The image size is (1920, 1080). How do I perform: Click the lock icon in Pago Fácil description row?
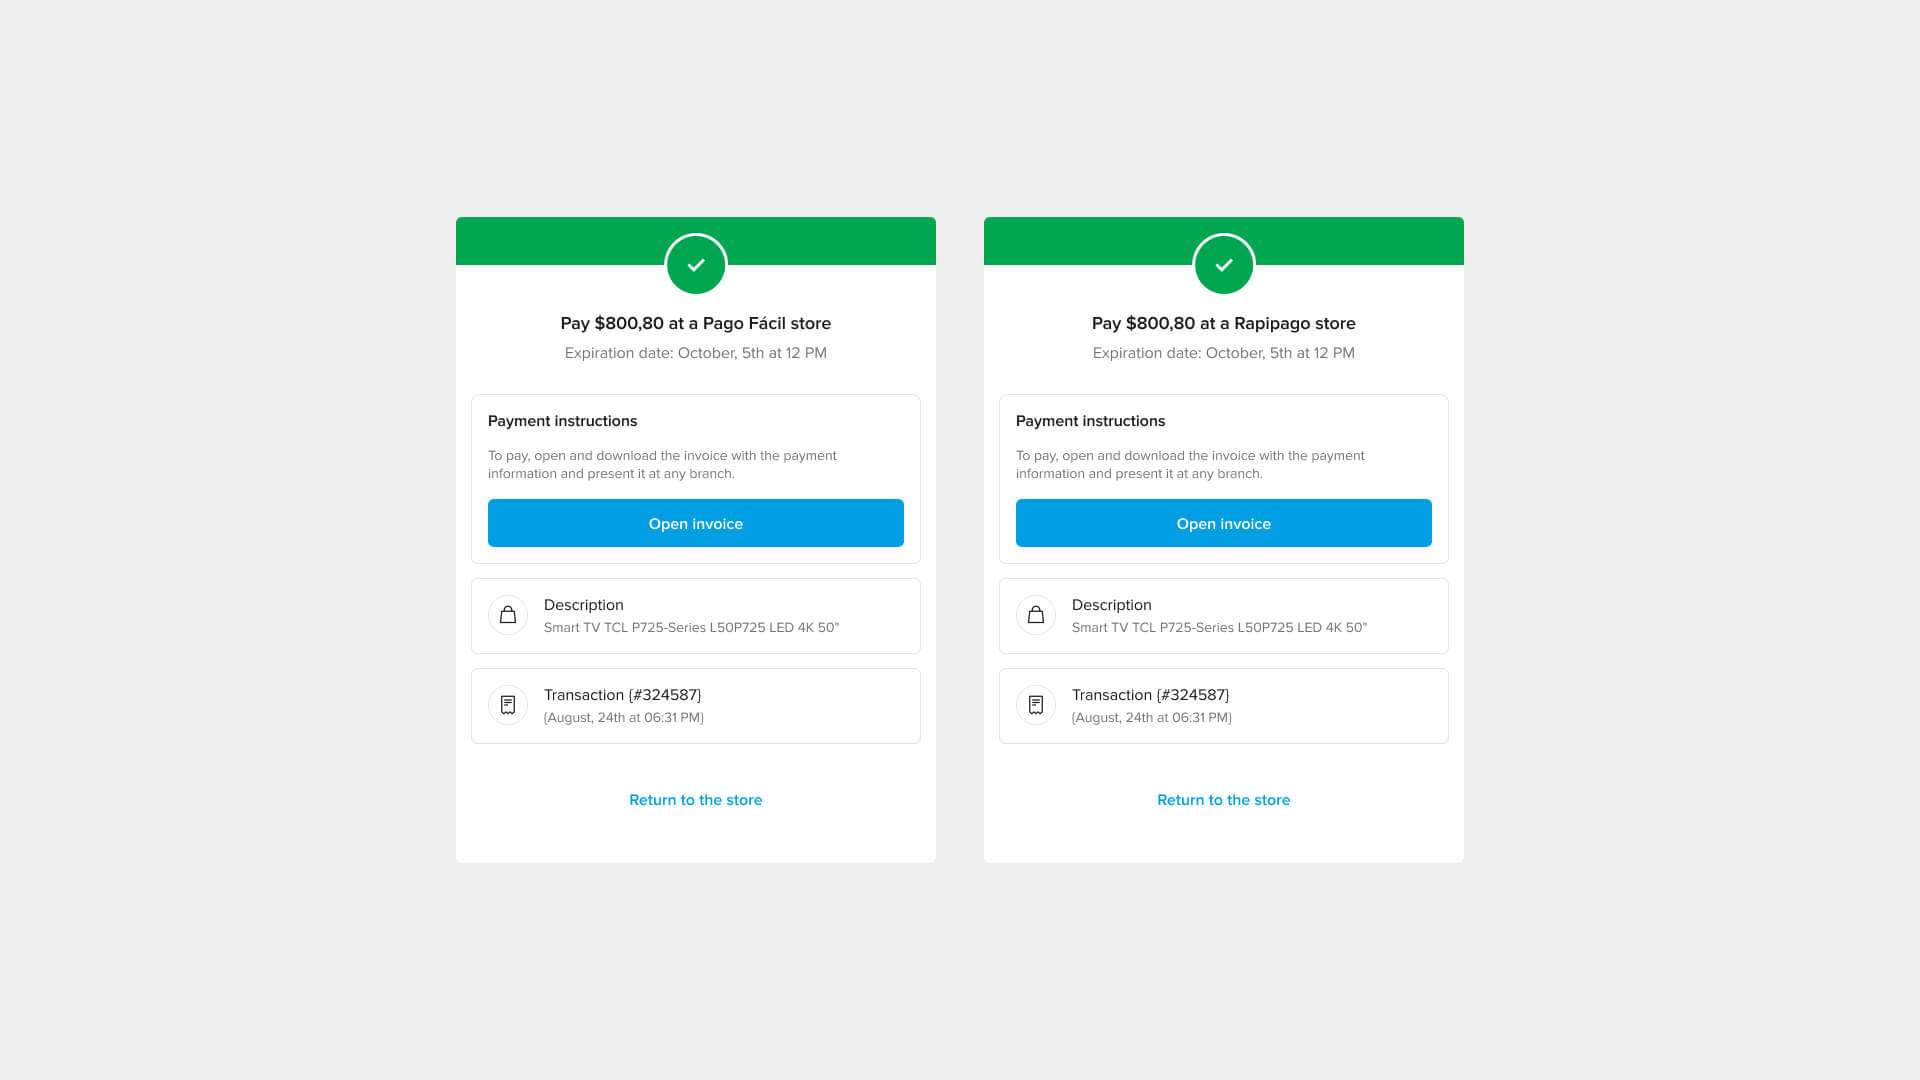[508, 615]
